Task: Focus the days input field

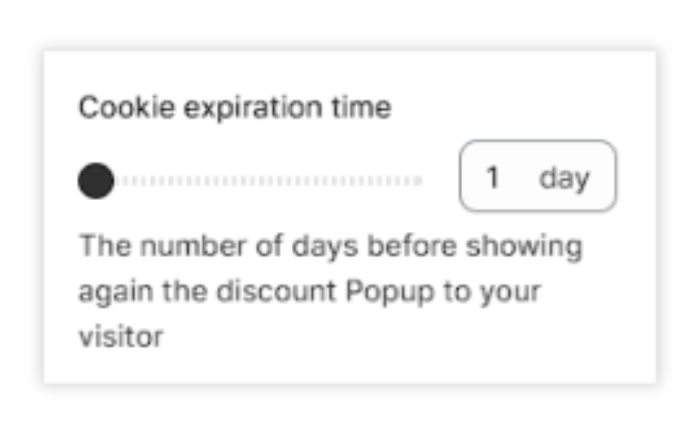Action: tap(537, 177)
